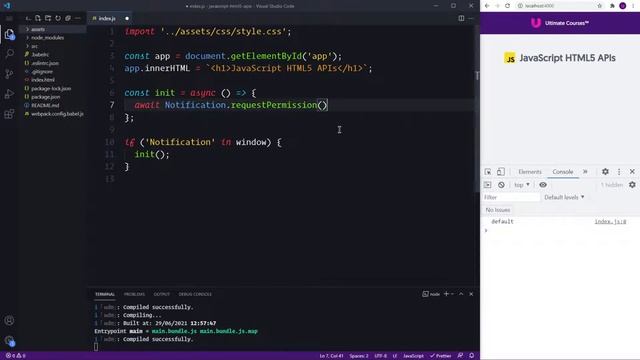Viewport: 640px width, 360px height.
Task: Switch to the TERMINAL panel tab
Action: (105, 294)
